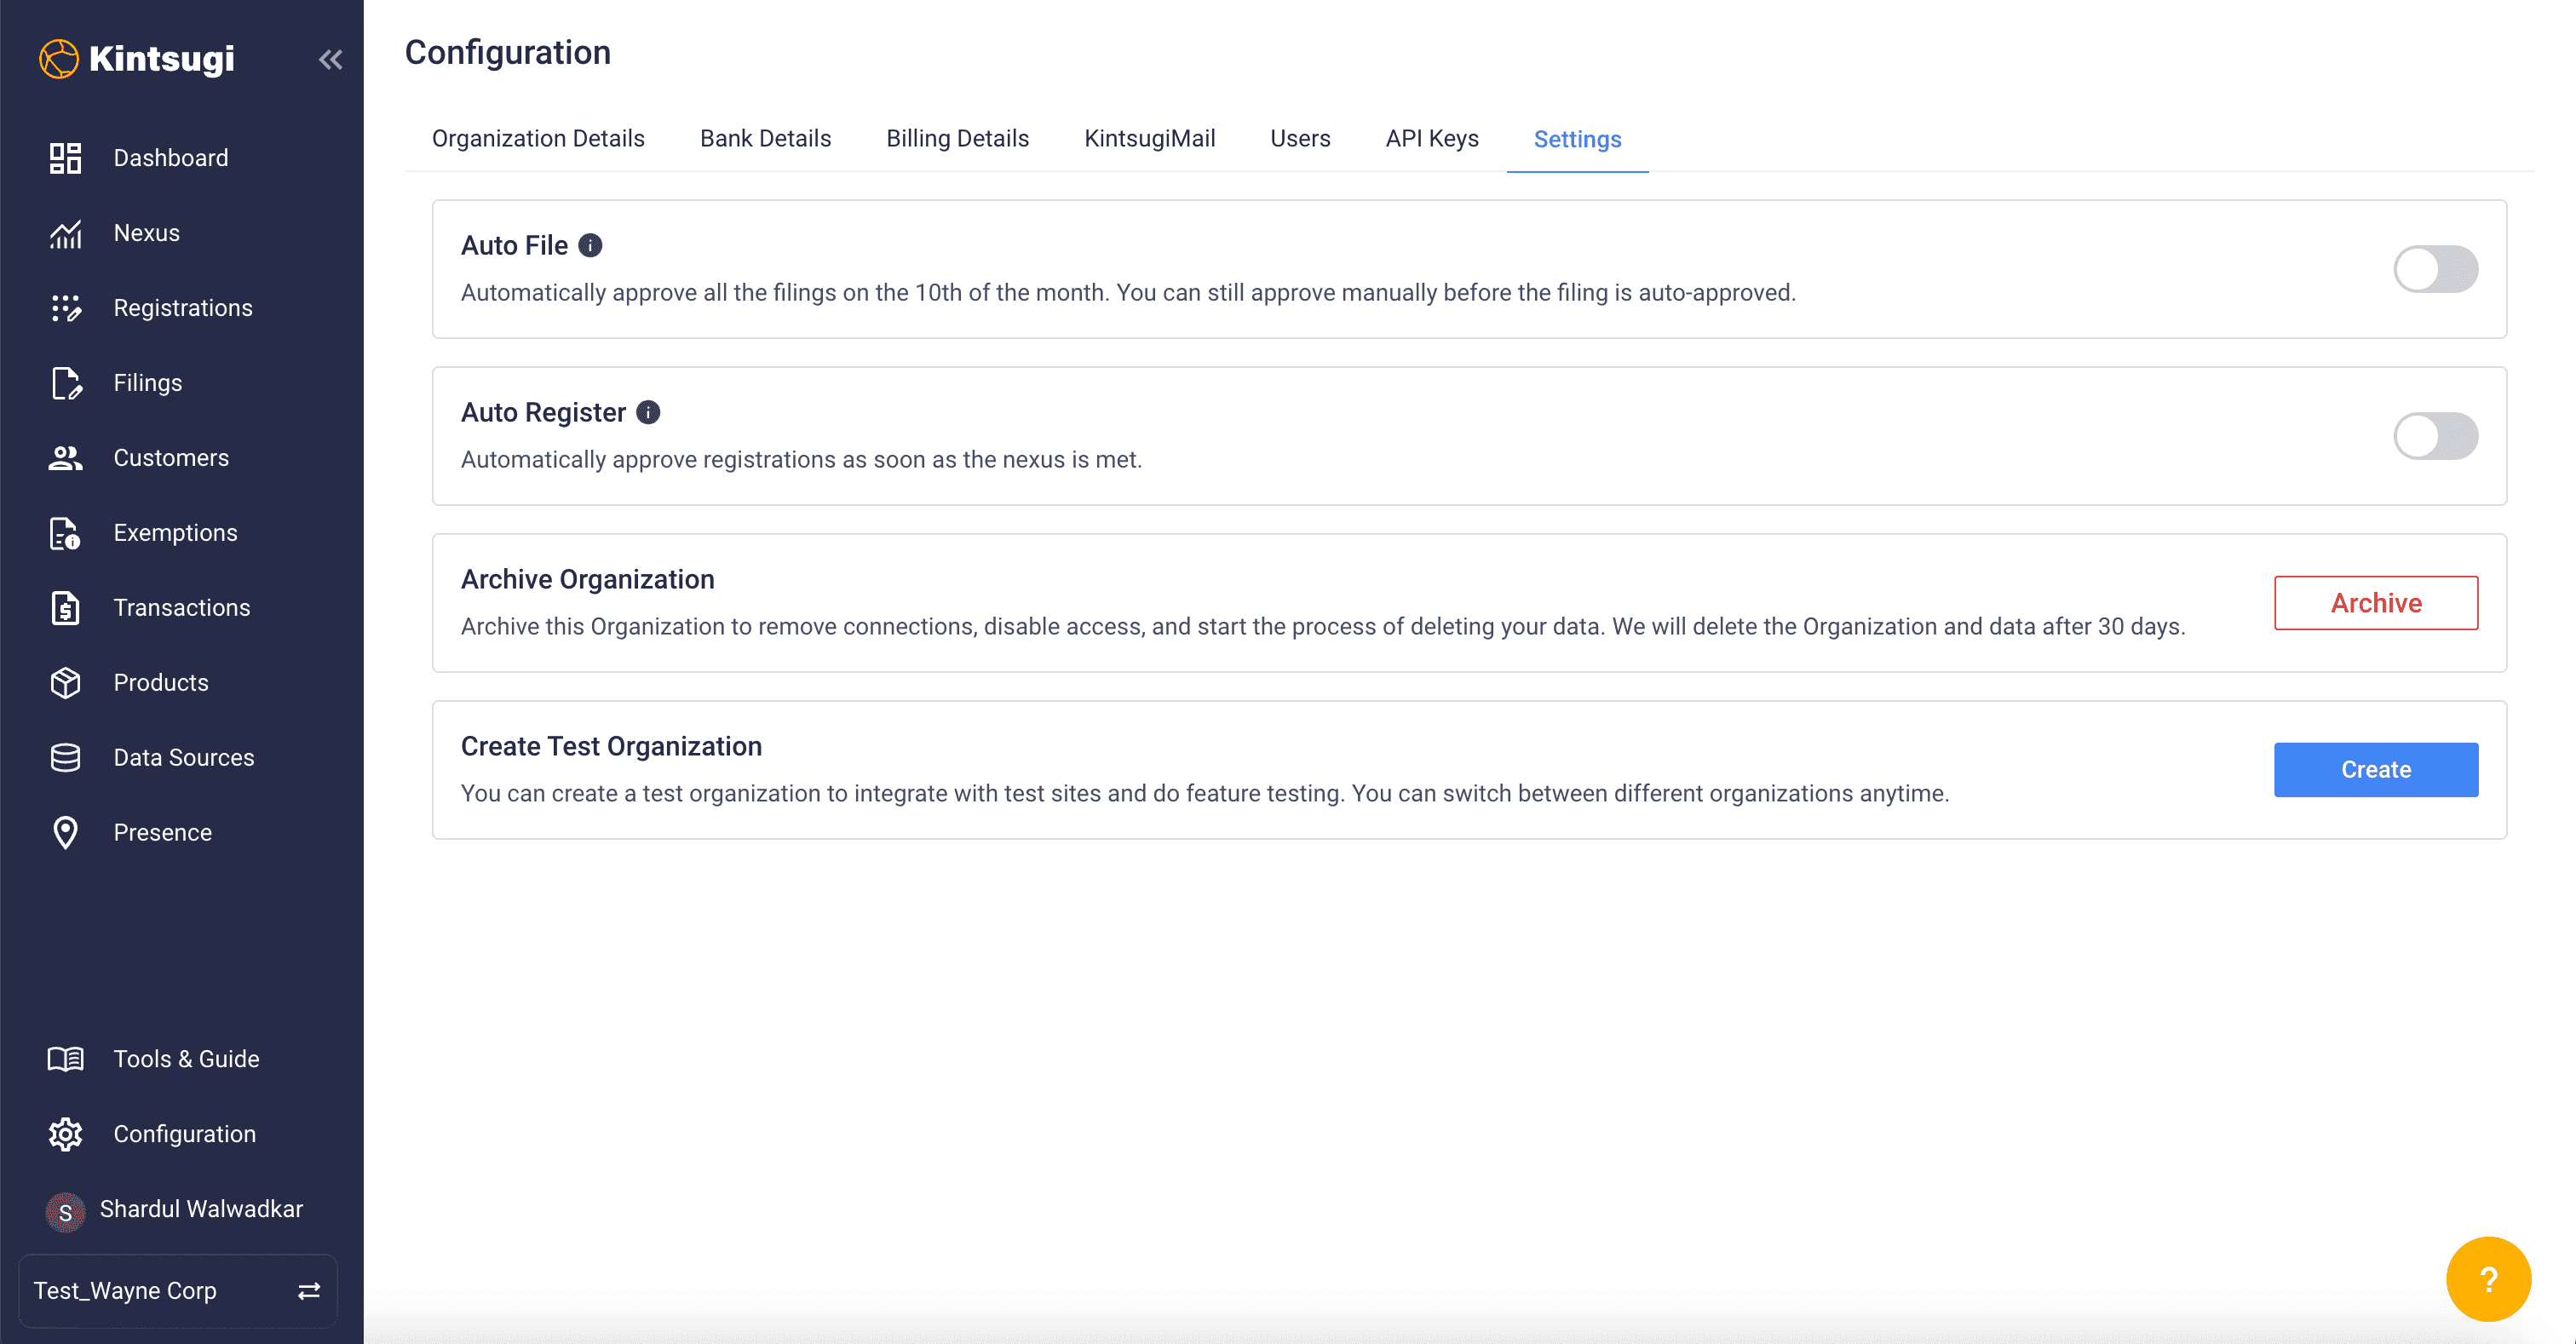
Task: Click the Data Sources database icon
Action: (x=65, y=758)
